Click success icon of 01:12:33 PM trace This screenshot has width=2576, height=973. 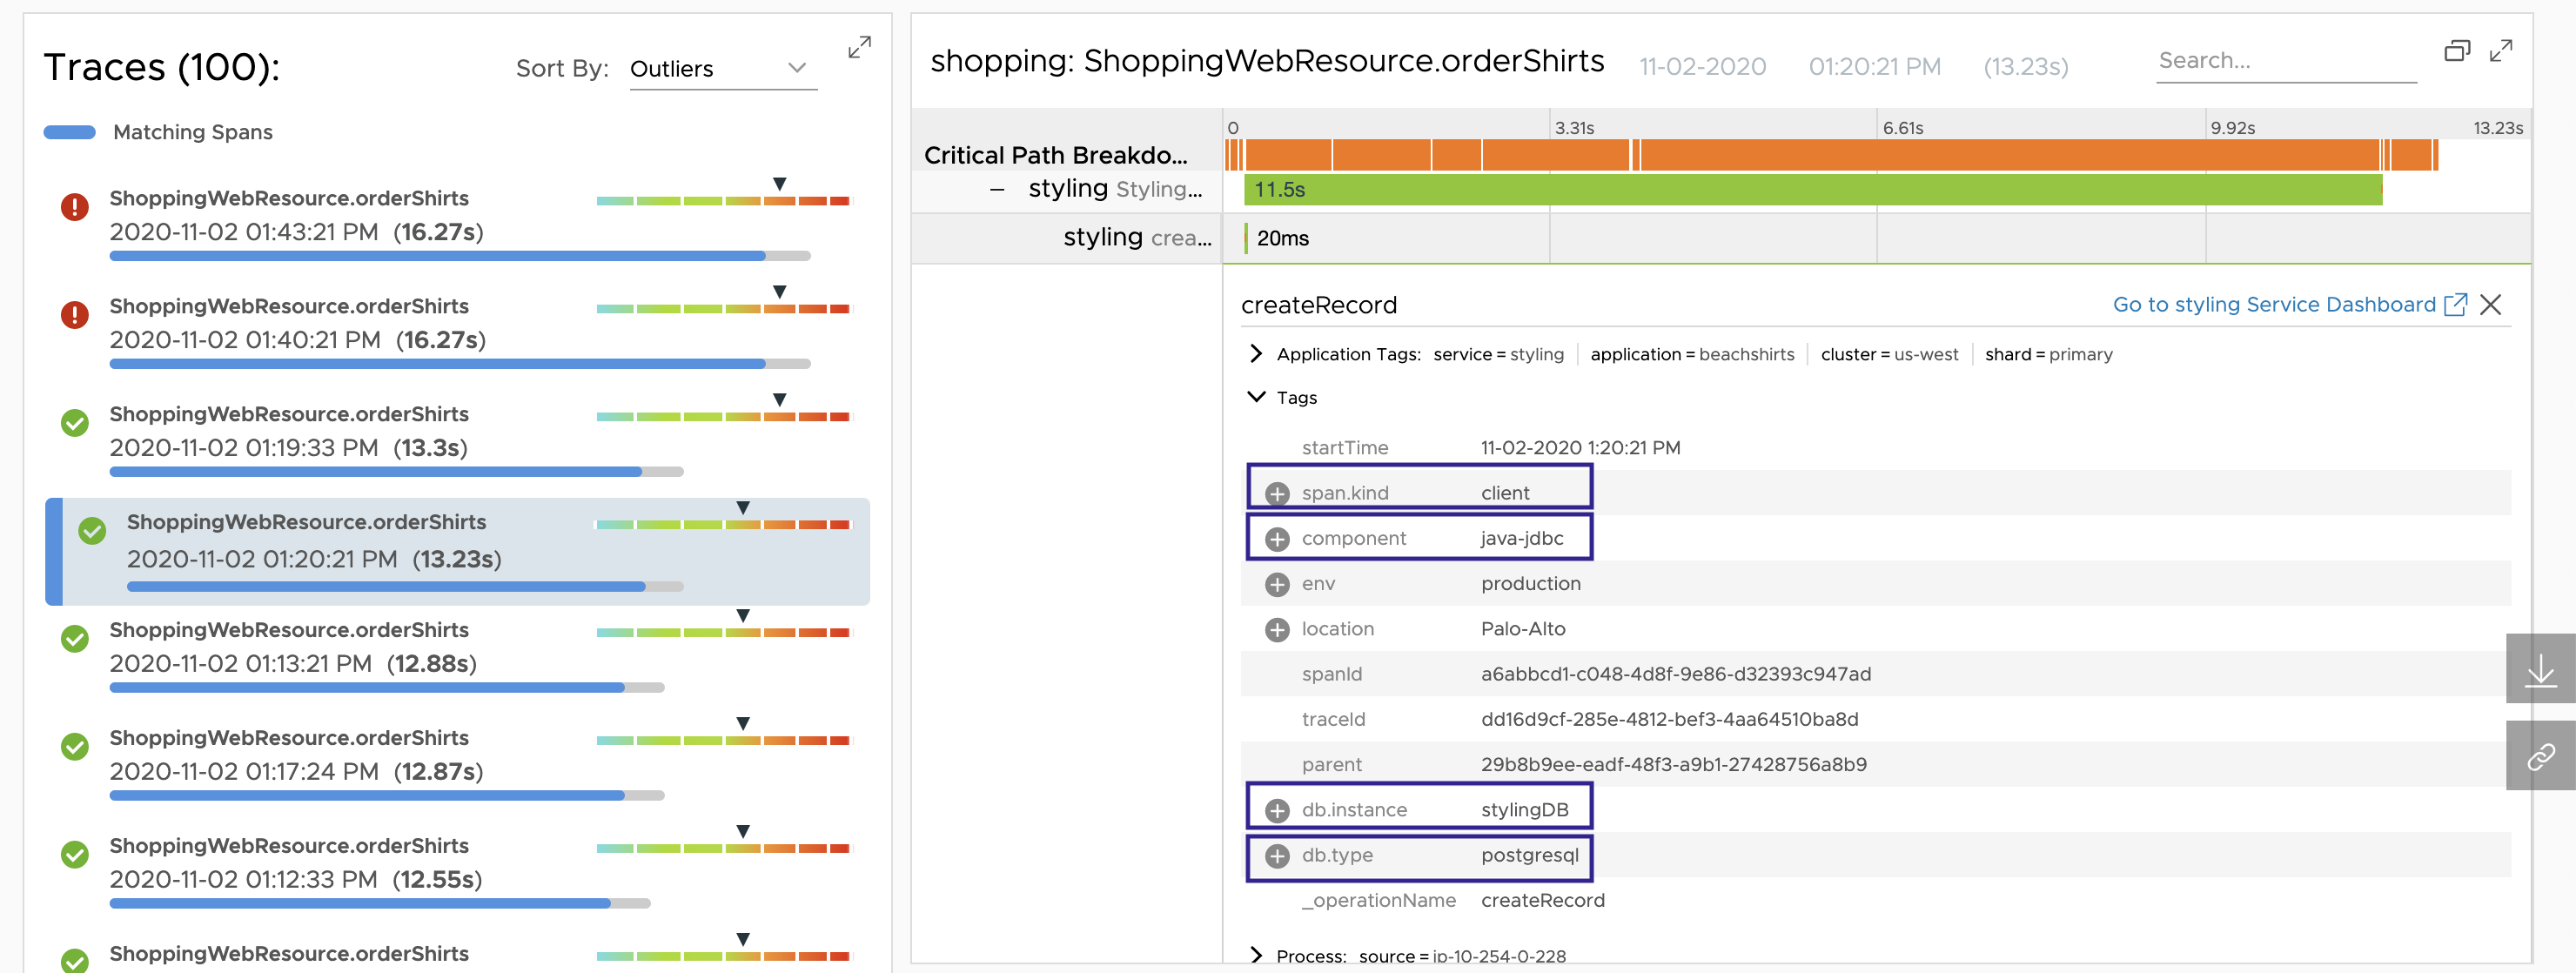(75, 855)
